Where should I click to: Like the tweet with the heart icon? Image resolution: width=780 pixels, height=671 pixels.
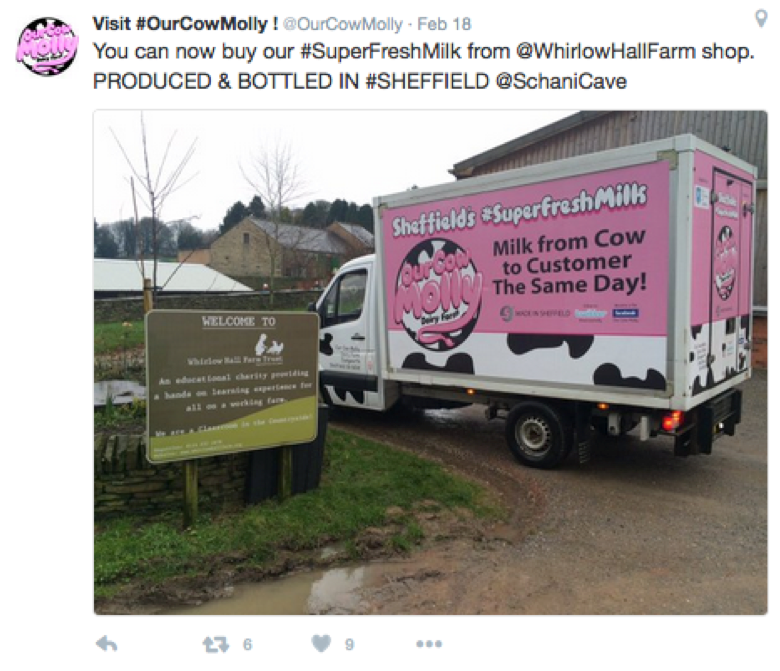click(321, 644)
